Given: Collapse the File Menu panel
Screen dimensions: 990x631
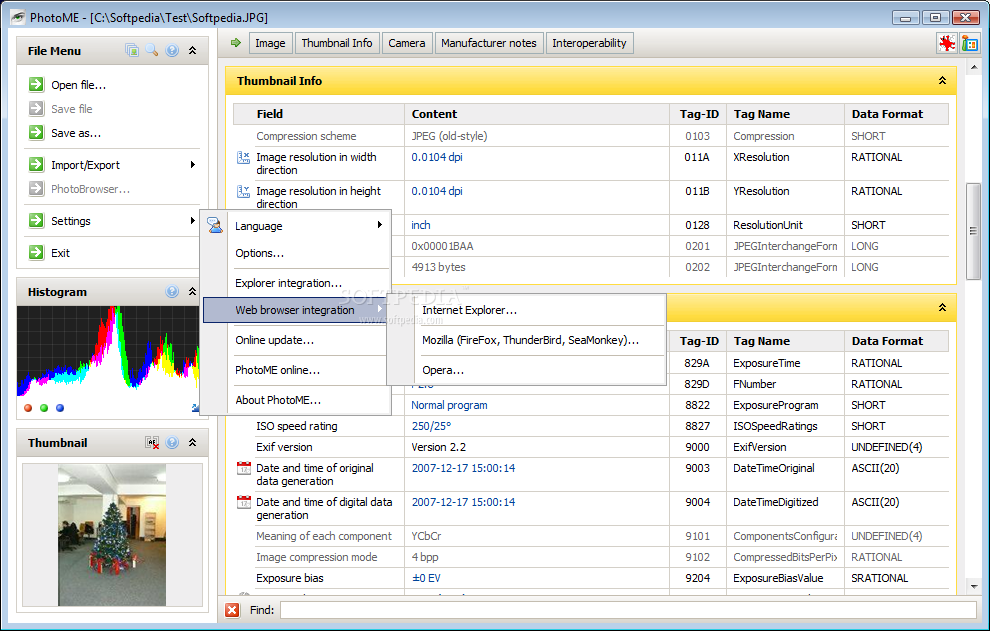Looking at the screenshot, I should click(193, 50).
